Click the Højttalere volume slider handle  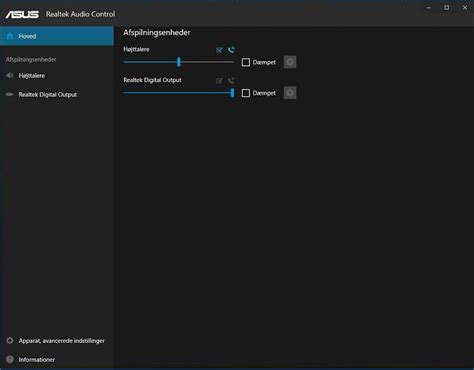(179, 62)
